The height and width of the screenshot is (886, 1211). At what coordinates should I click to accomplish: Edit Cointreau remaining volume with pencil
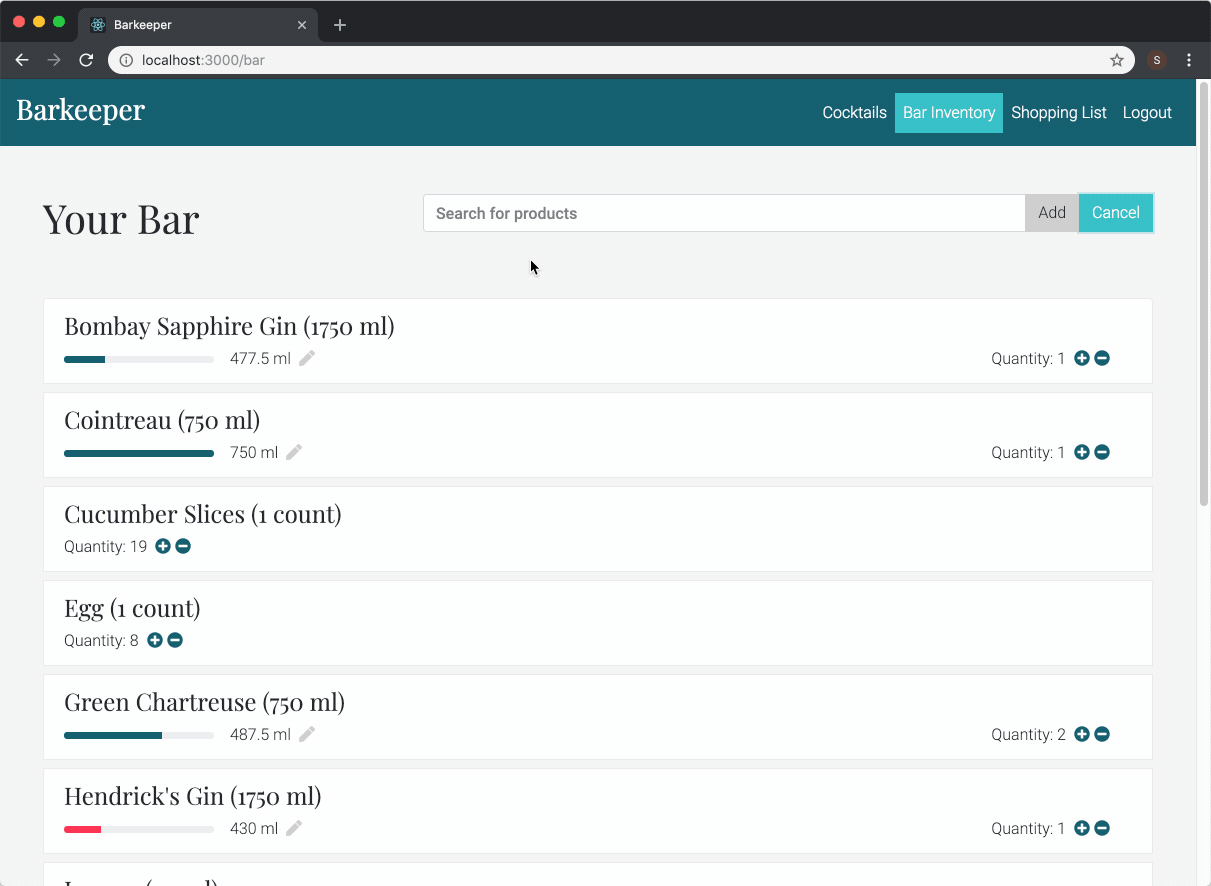click(294, 452)
